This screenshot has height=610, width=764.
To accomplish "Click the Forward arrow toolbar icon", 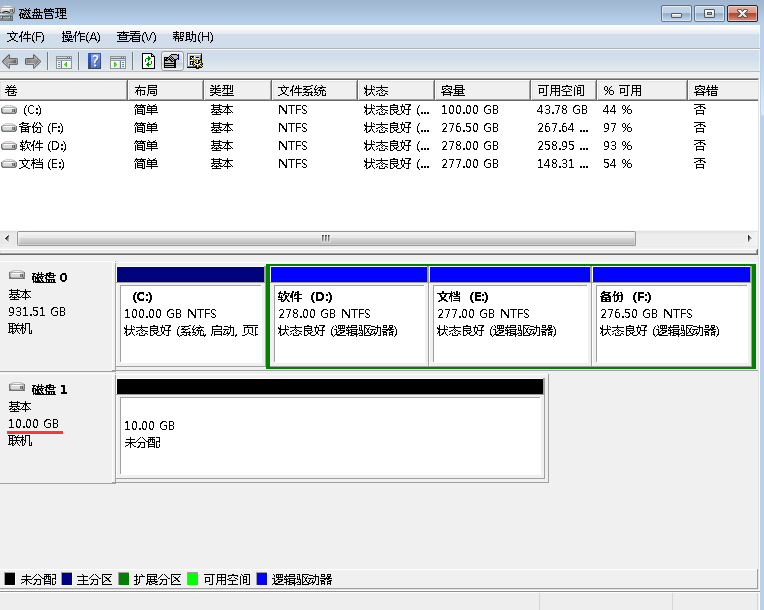I will [33, 61].
